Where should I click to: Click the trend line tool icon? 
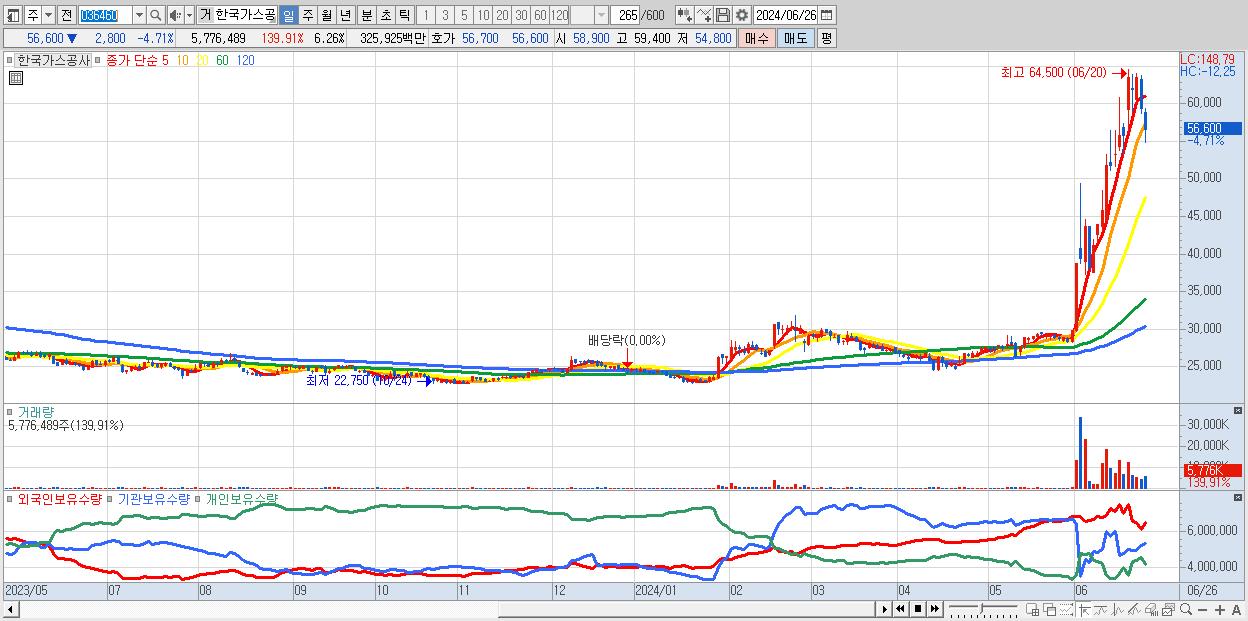point(1101,609)
